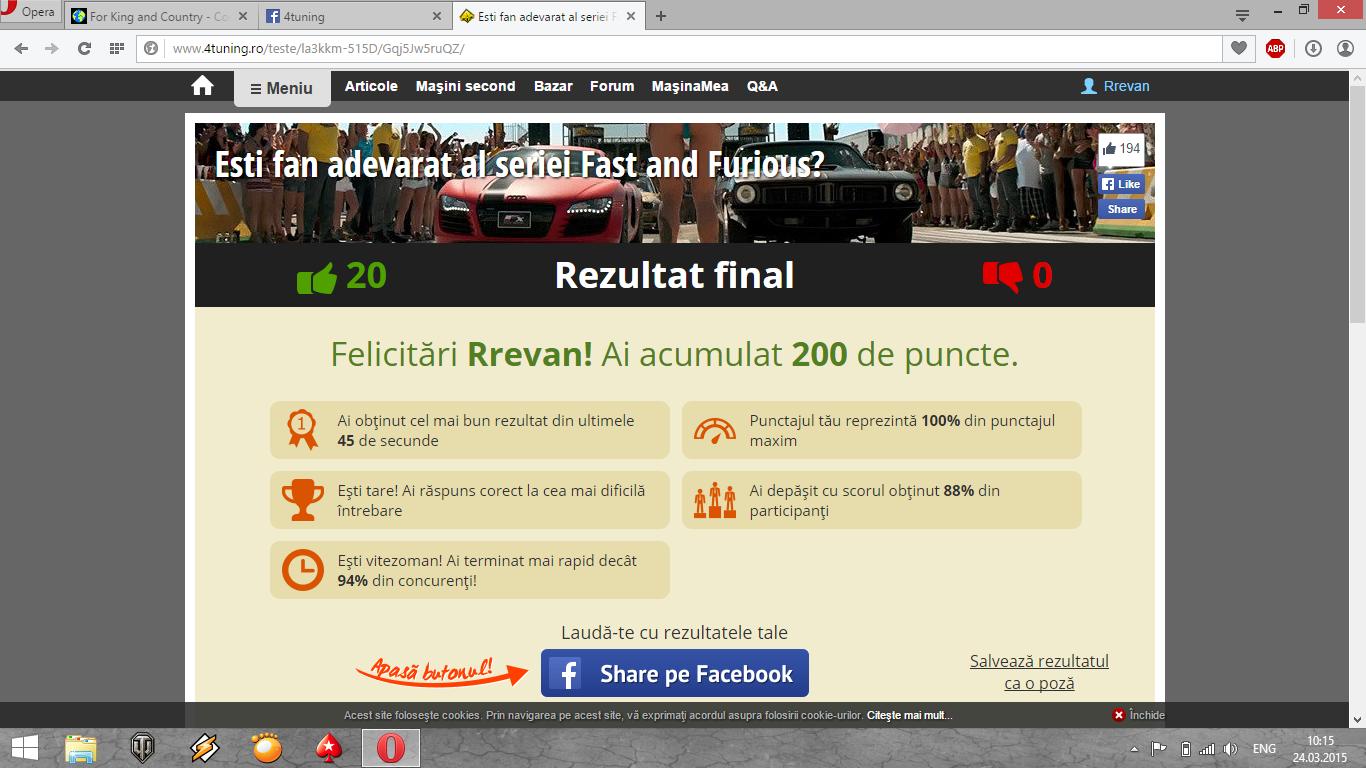Open the Windows Start menu
The height and width of the screenshot is (768, 1366).
(24, 747)
